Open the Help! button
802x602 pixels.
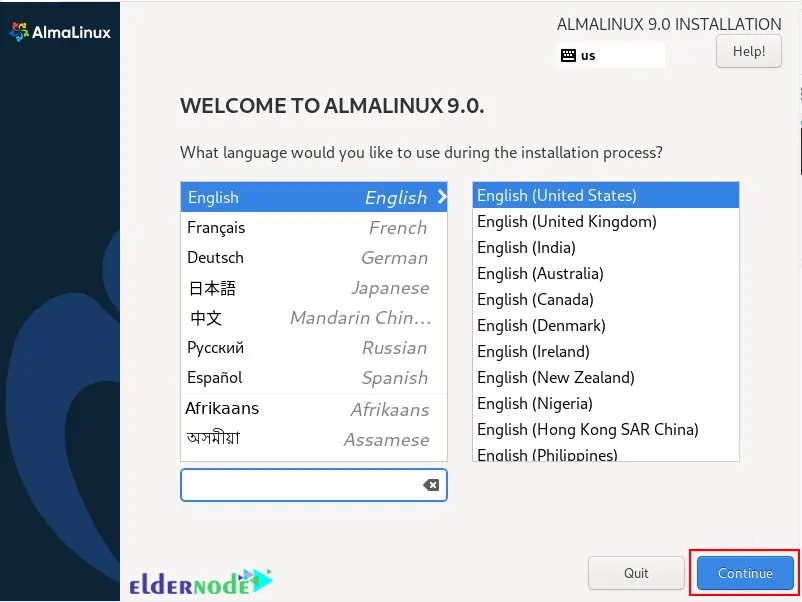tap(748, 51)
